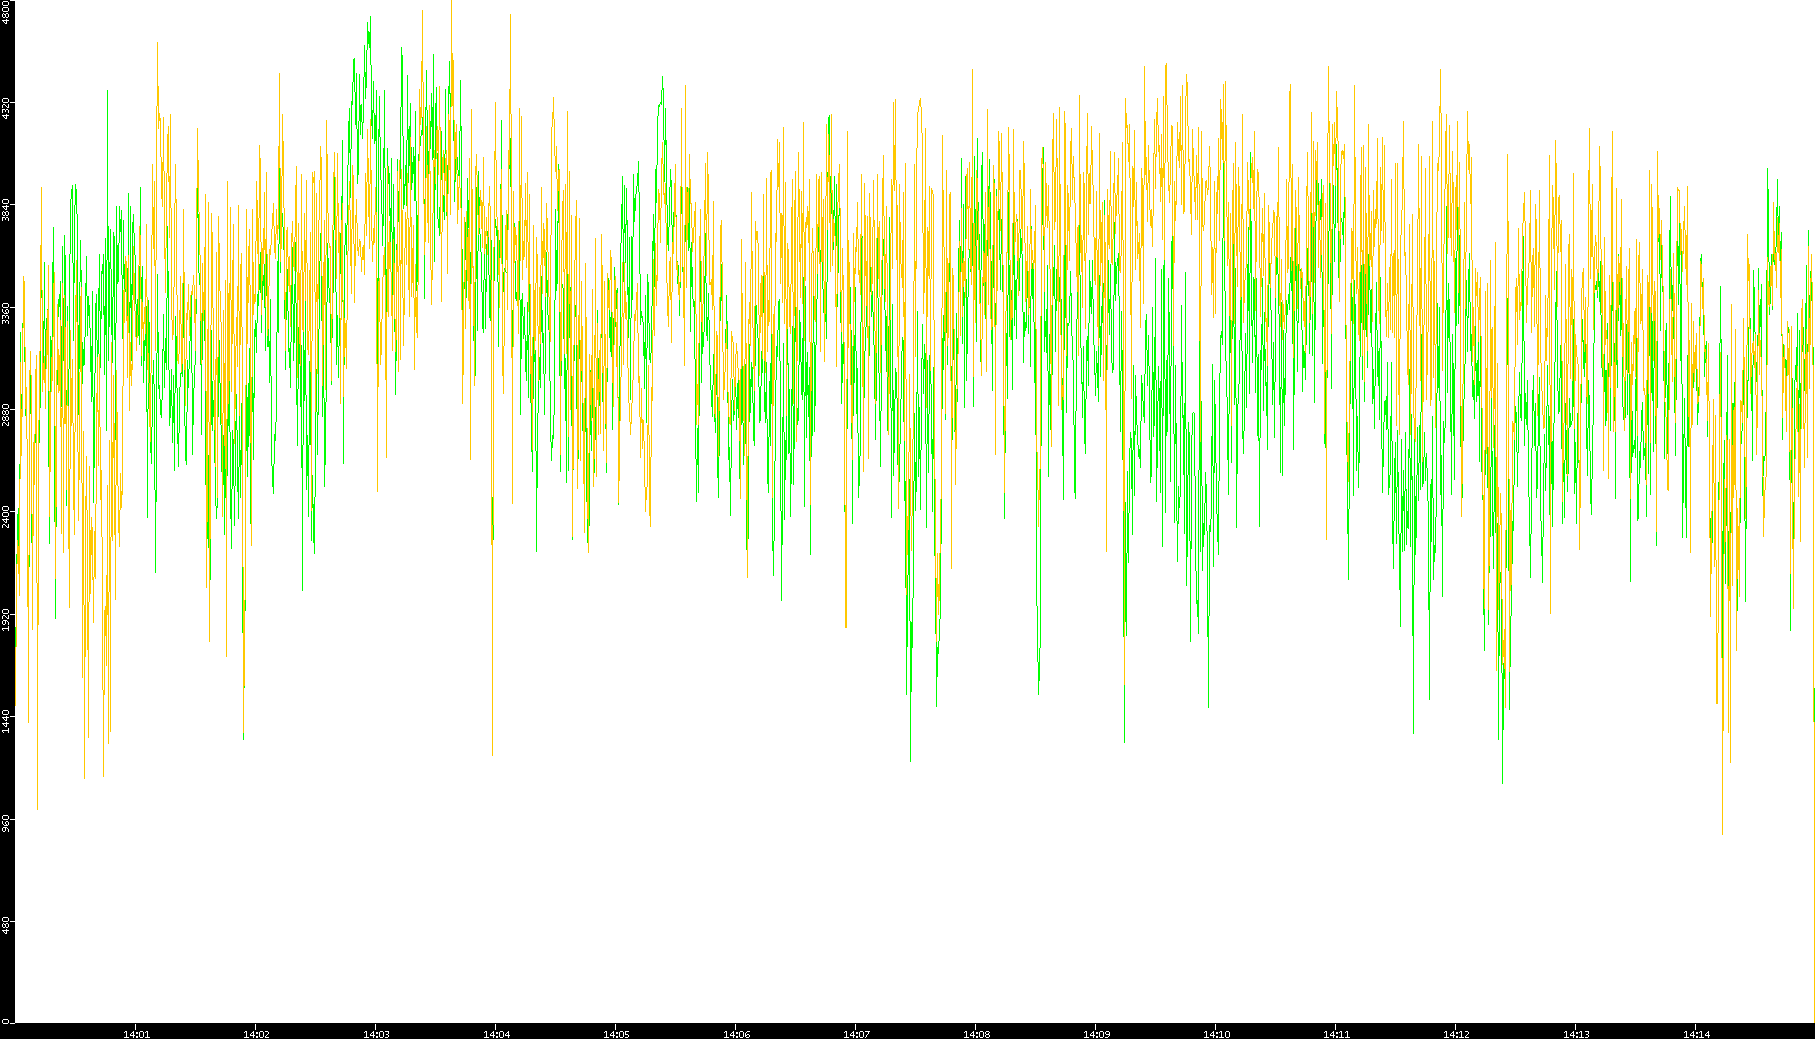
Task: Click the 14:11 time axis label
Action: pyautogui.click(x=1336, y=1034)
